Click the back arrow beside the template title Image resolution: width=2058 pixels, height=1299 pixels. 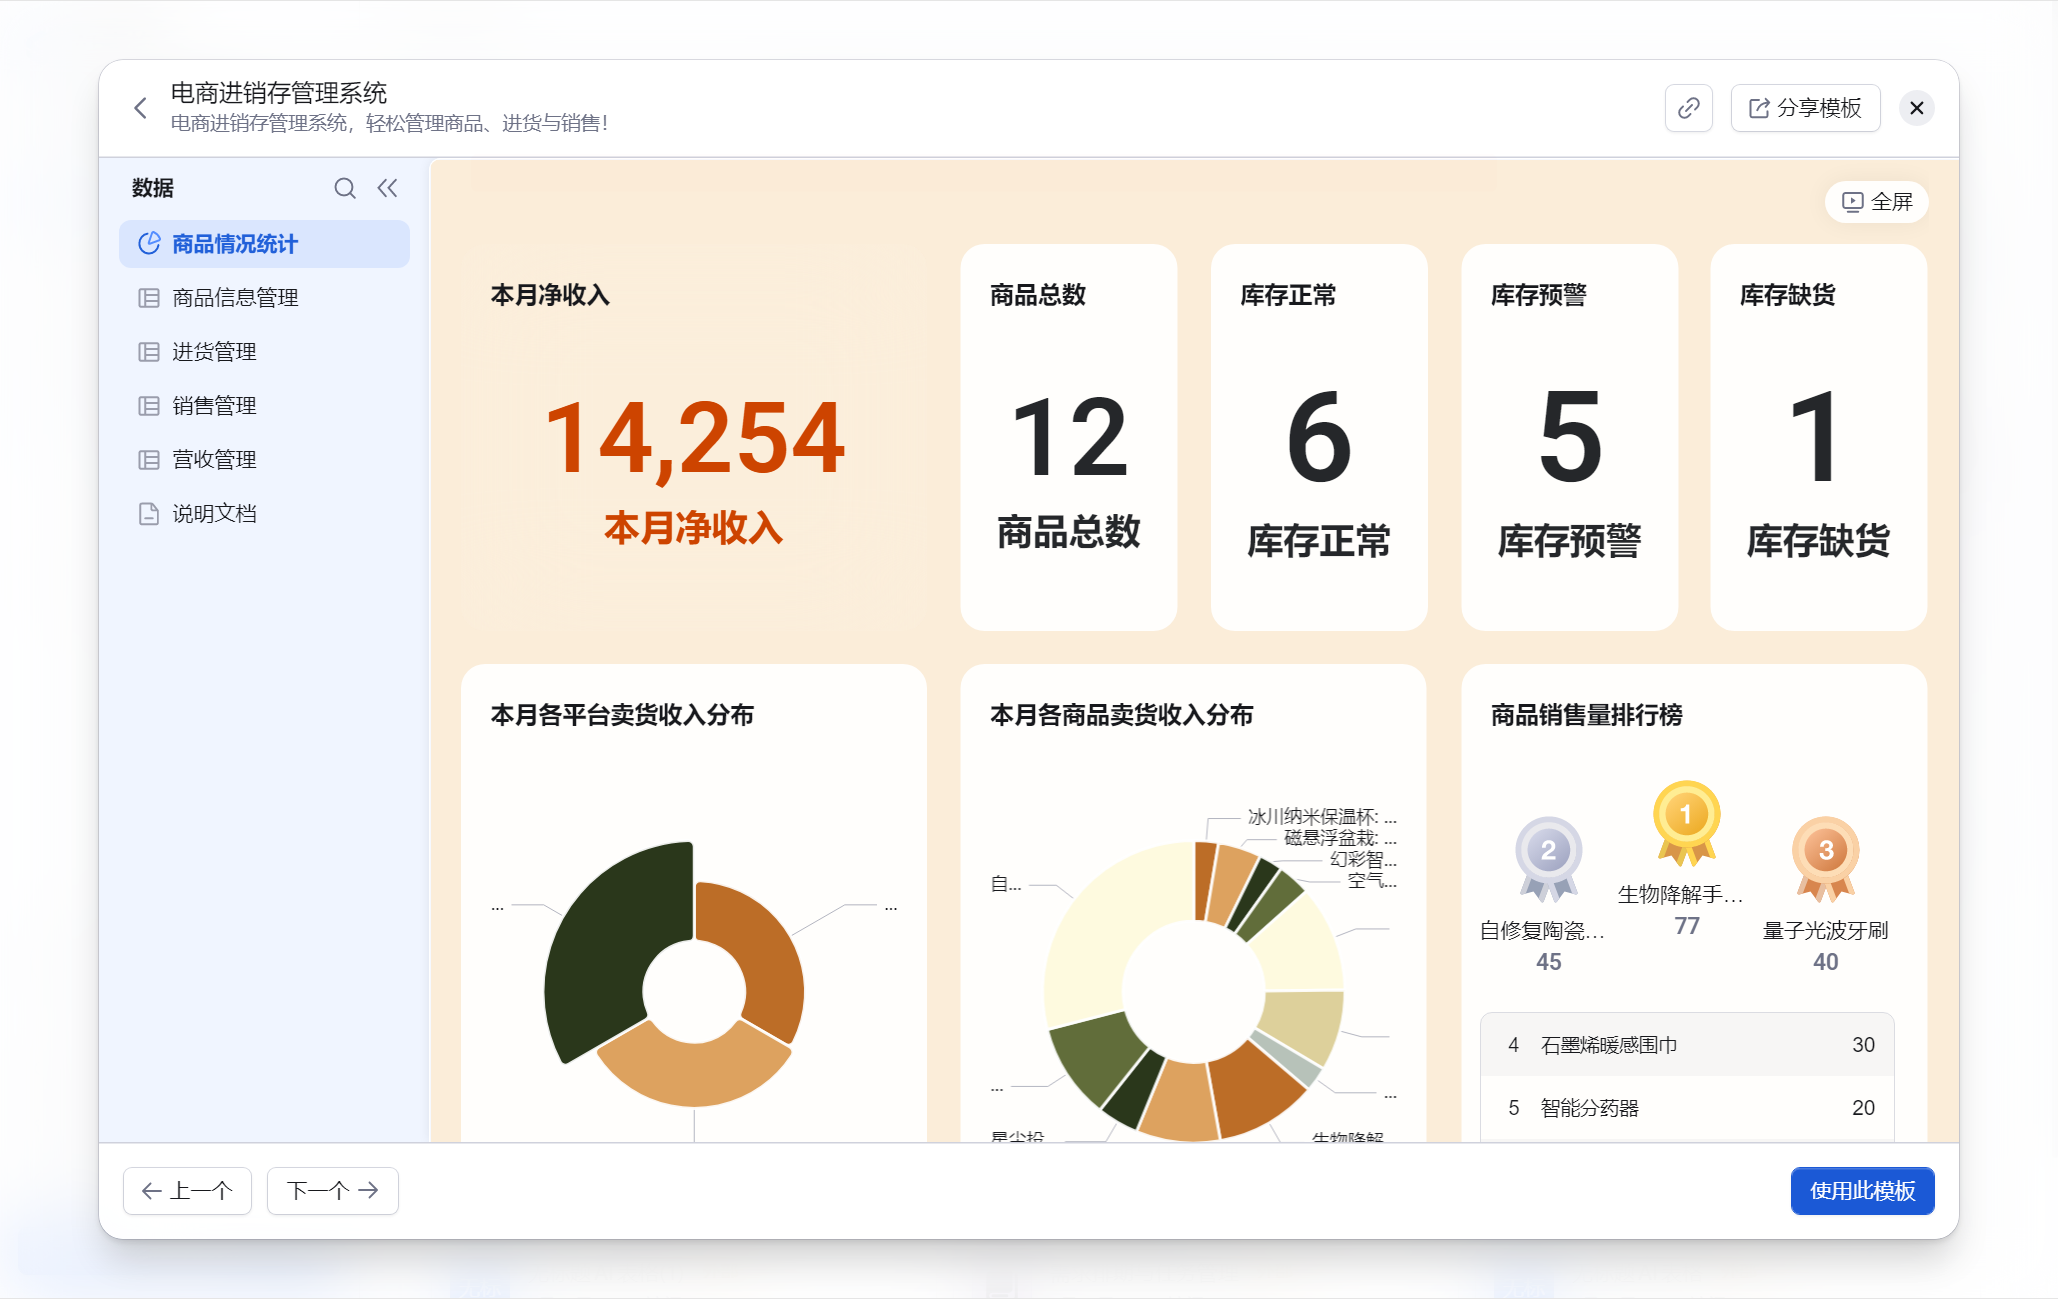tap(141, 108)
